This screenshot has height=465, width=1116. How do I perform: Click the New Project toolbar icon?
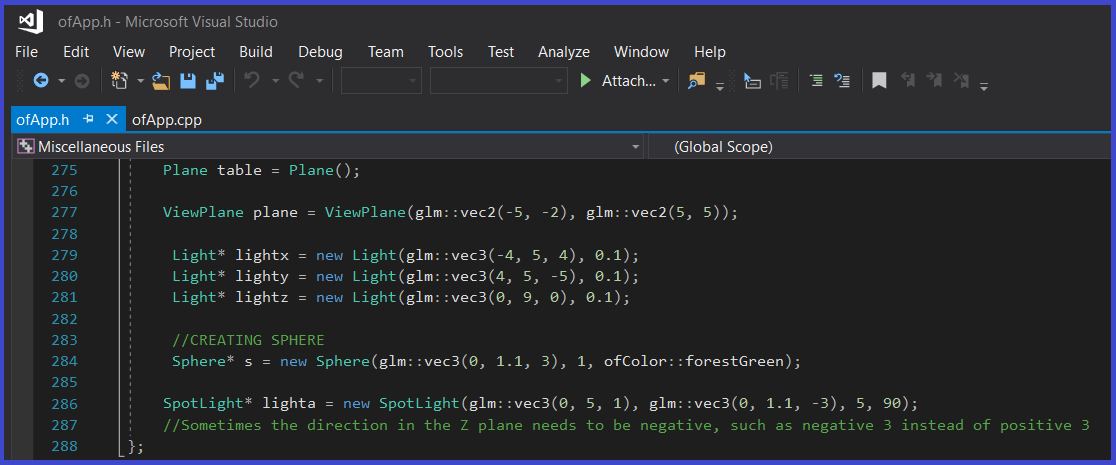(x=120, y=81)
